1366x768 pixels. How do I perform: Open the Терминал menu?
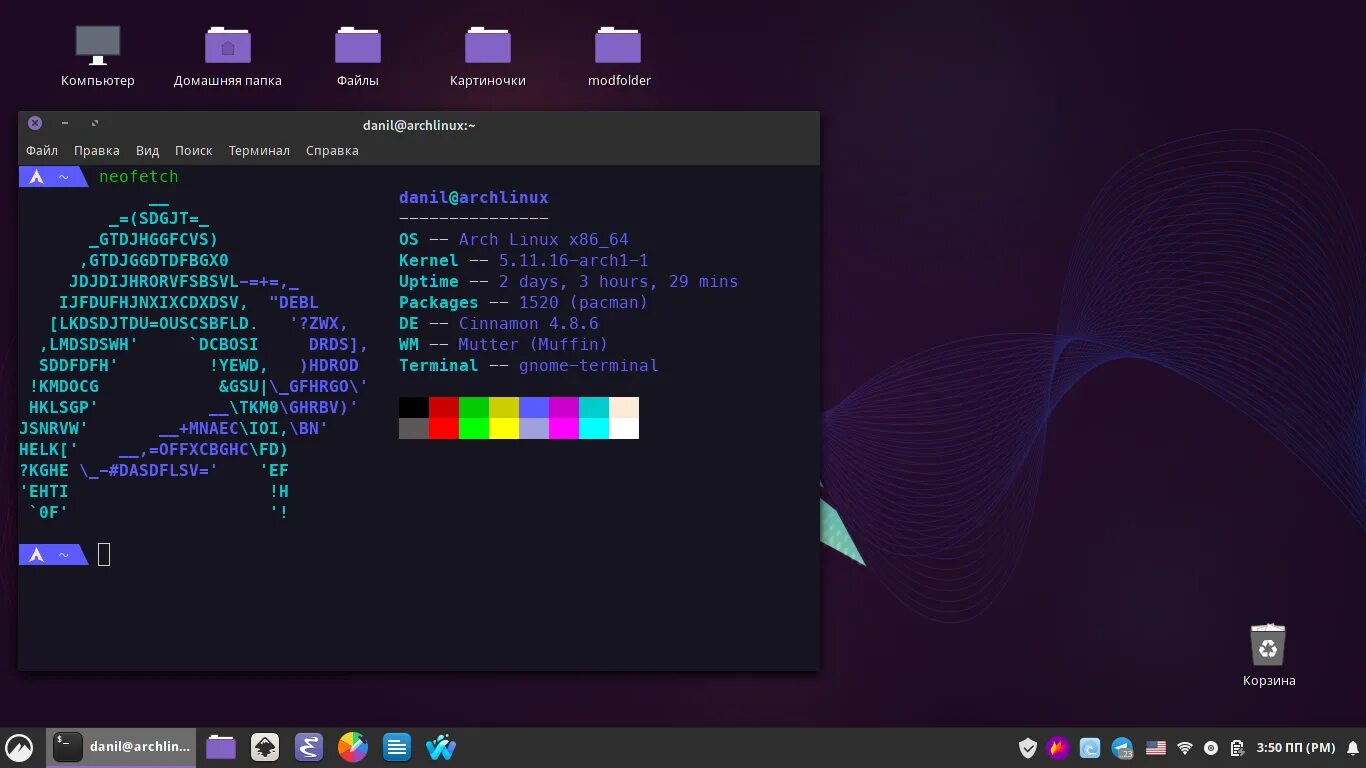tap(259, 151)
